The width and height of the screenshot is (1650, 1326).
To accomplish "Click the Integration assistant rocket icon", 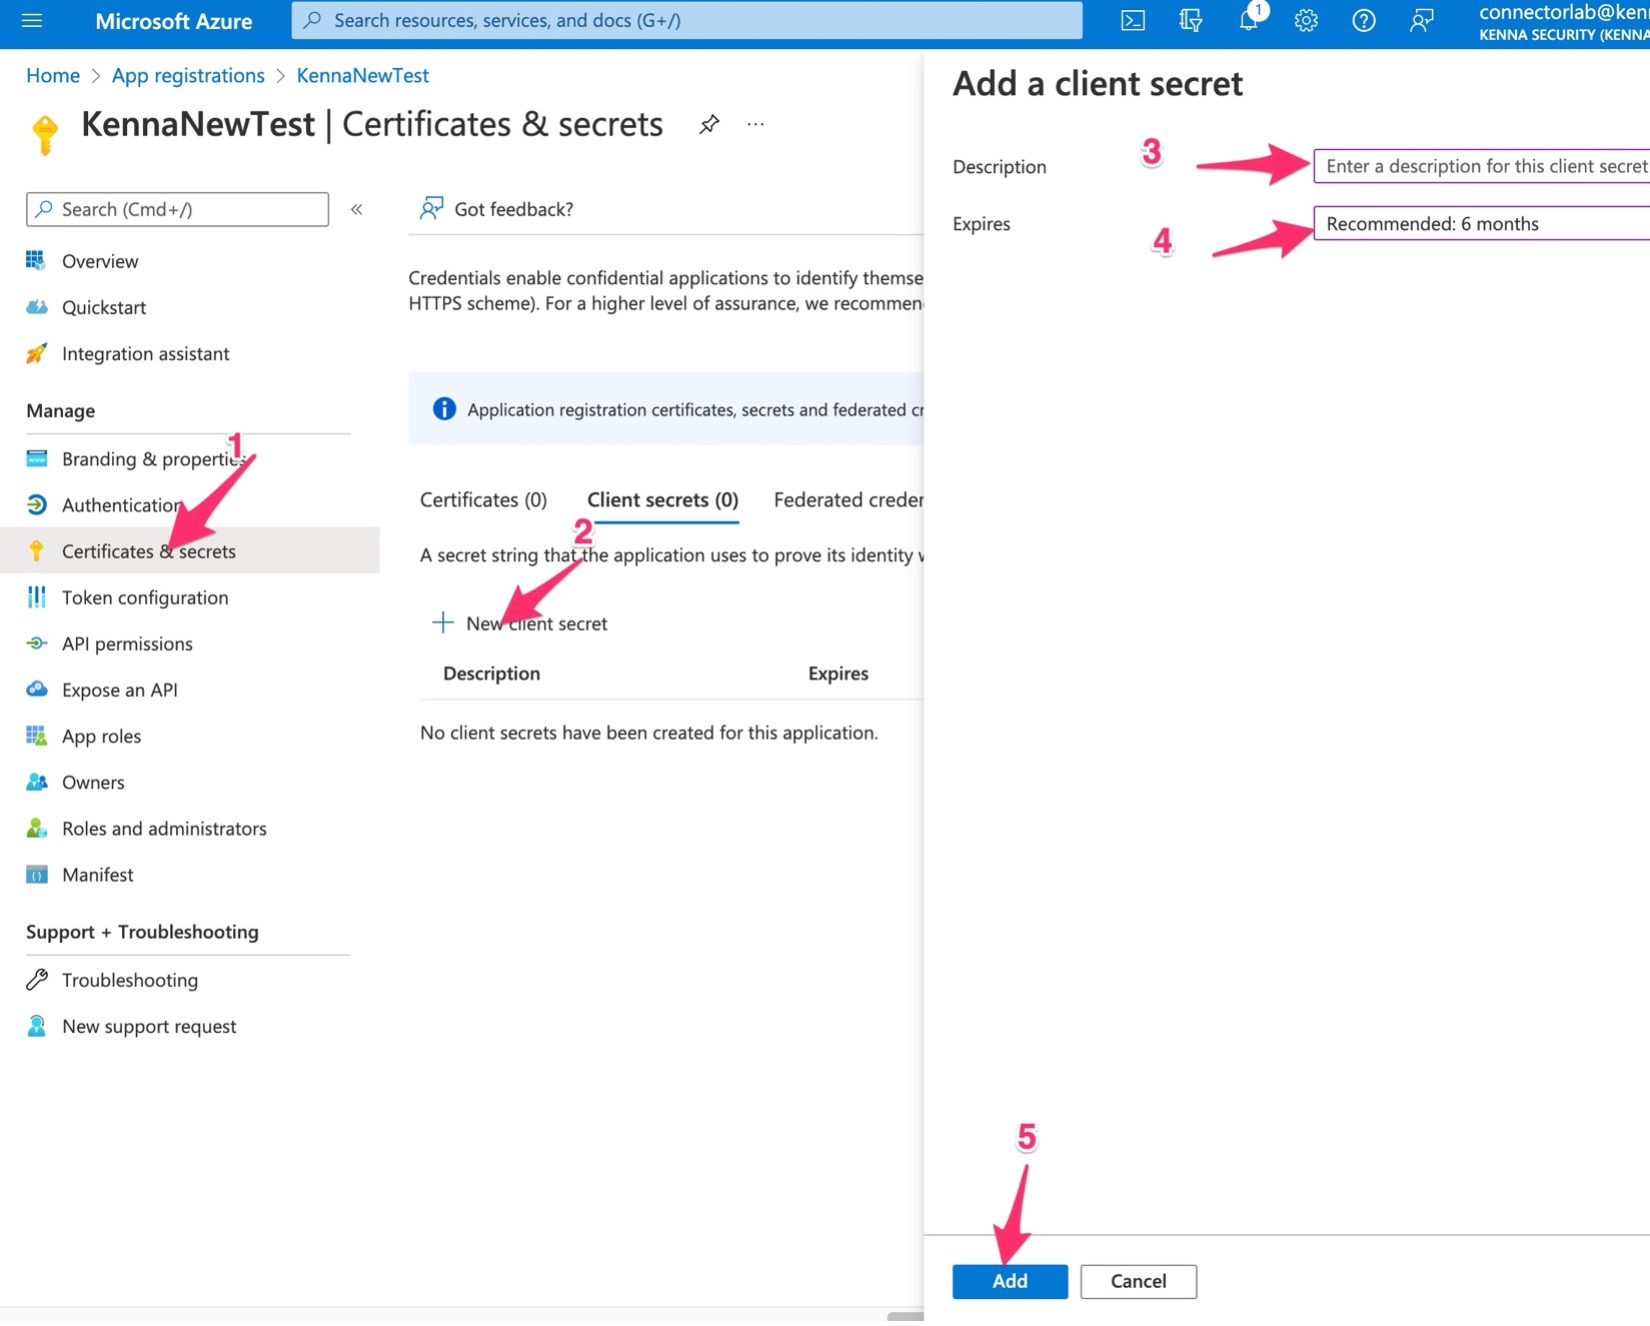I will (x=36, y=353).
